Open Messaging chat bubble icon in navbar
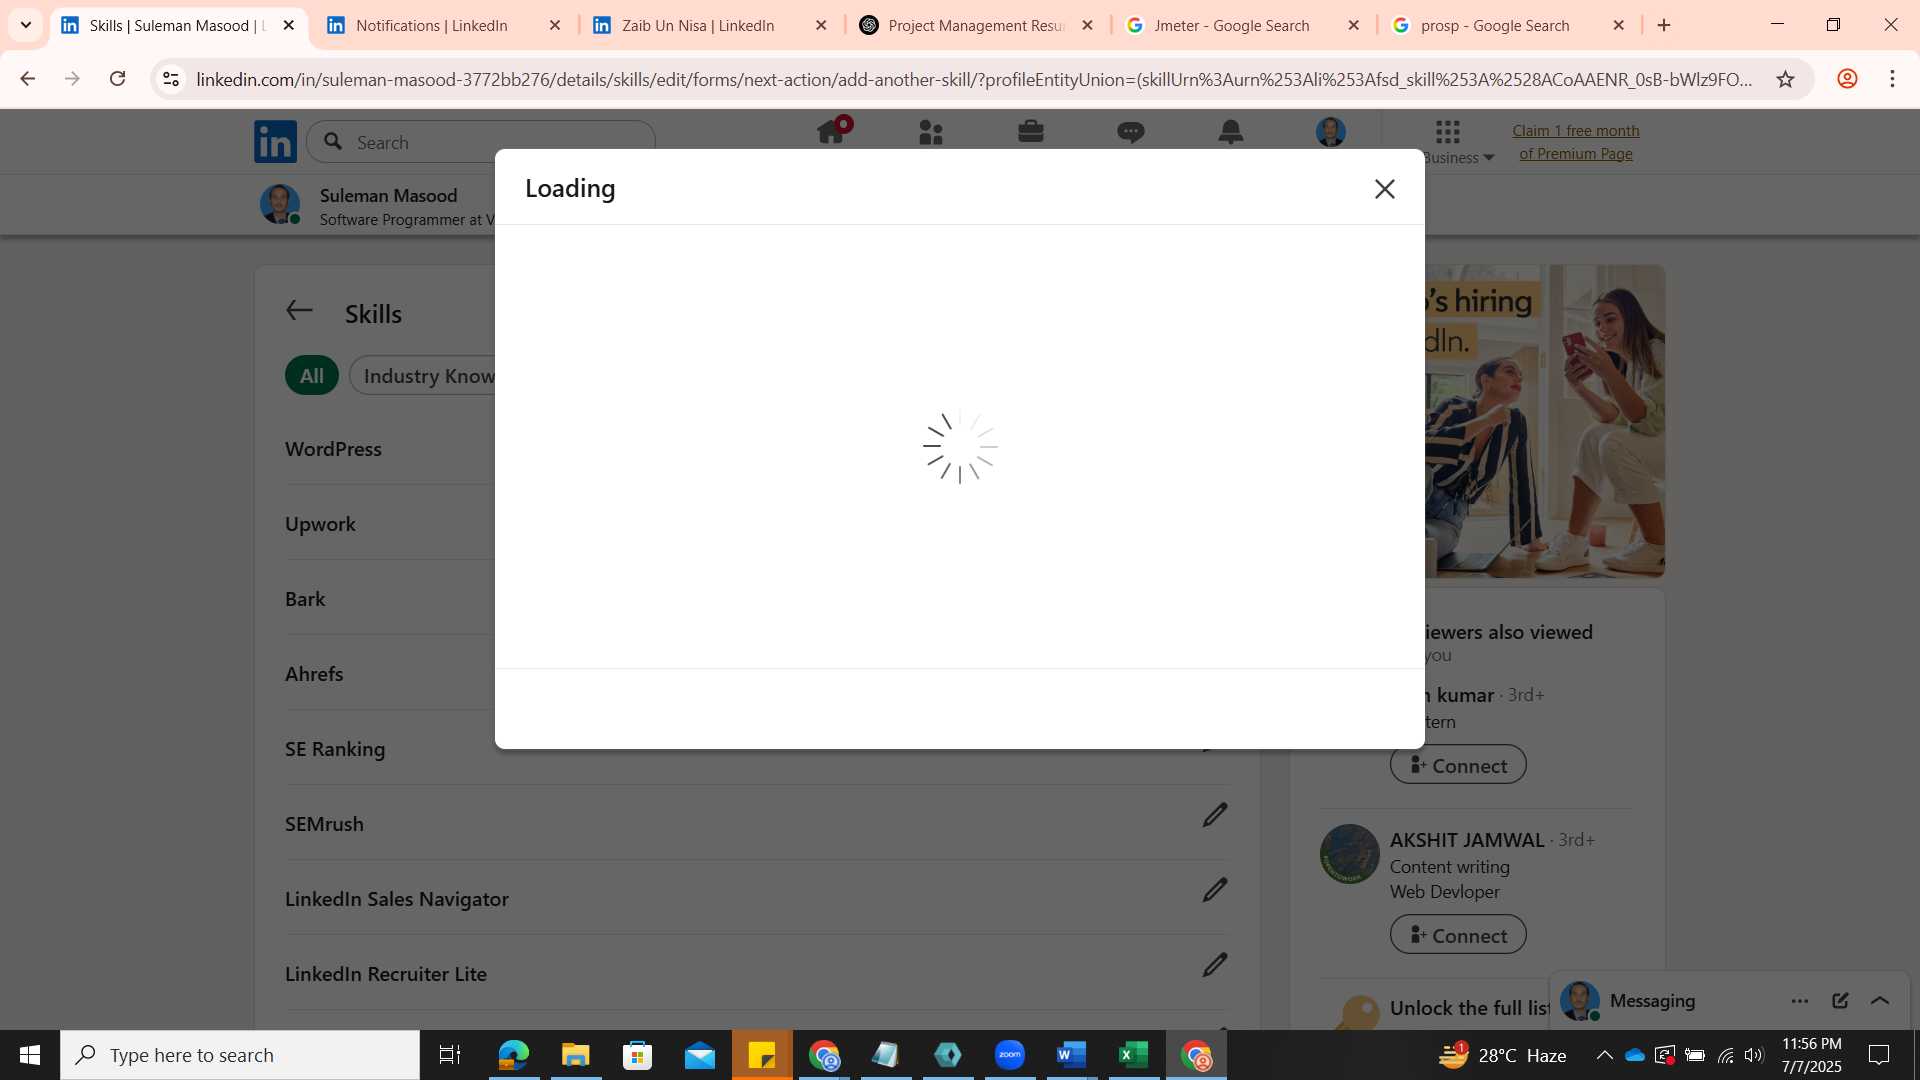The width and height of the screenshot is (1920, 1080). [x=1131, y=132]
